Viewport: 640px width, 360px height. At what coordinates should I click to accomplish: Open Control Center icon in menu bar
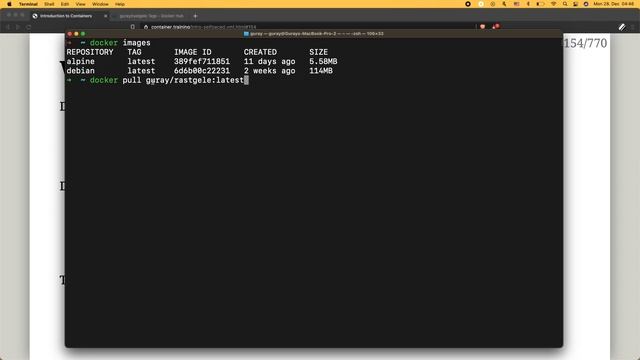tap(576, 4)
